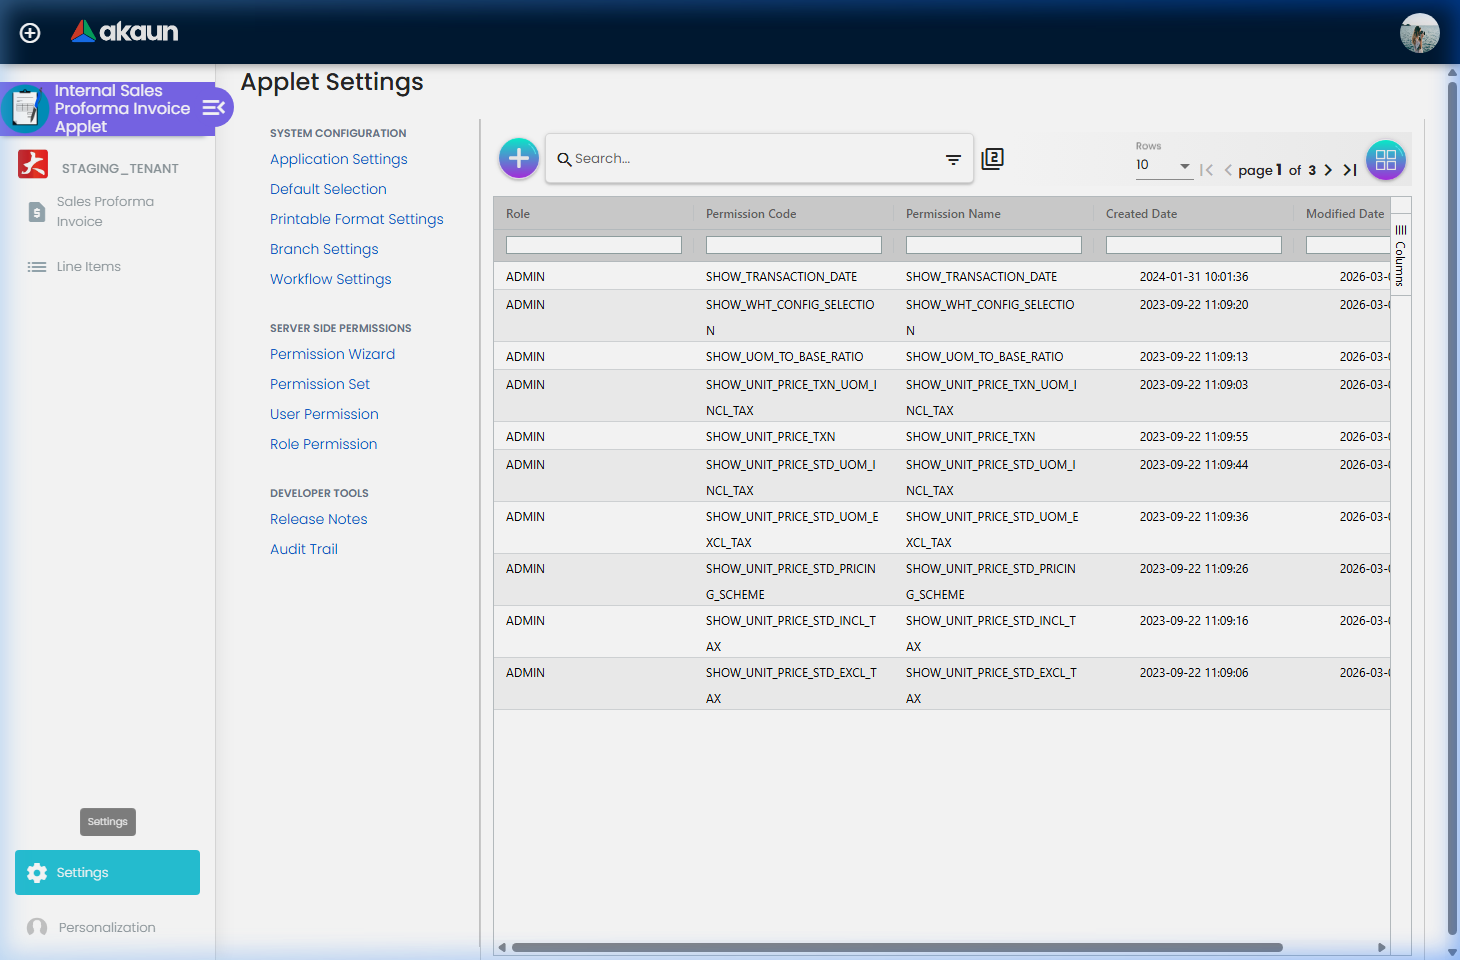Open Workflow Settings under System Configuration
The height and width of the screenshot is (960, 1460).
tap(330, 279)
